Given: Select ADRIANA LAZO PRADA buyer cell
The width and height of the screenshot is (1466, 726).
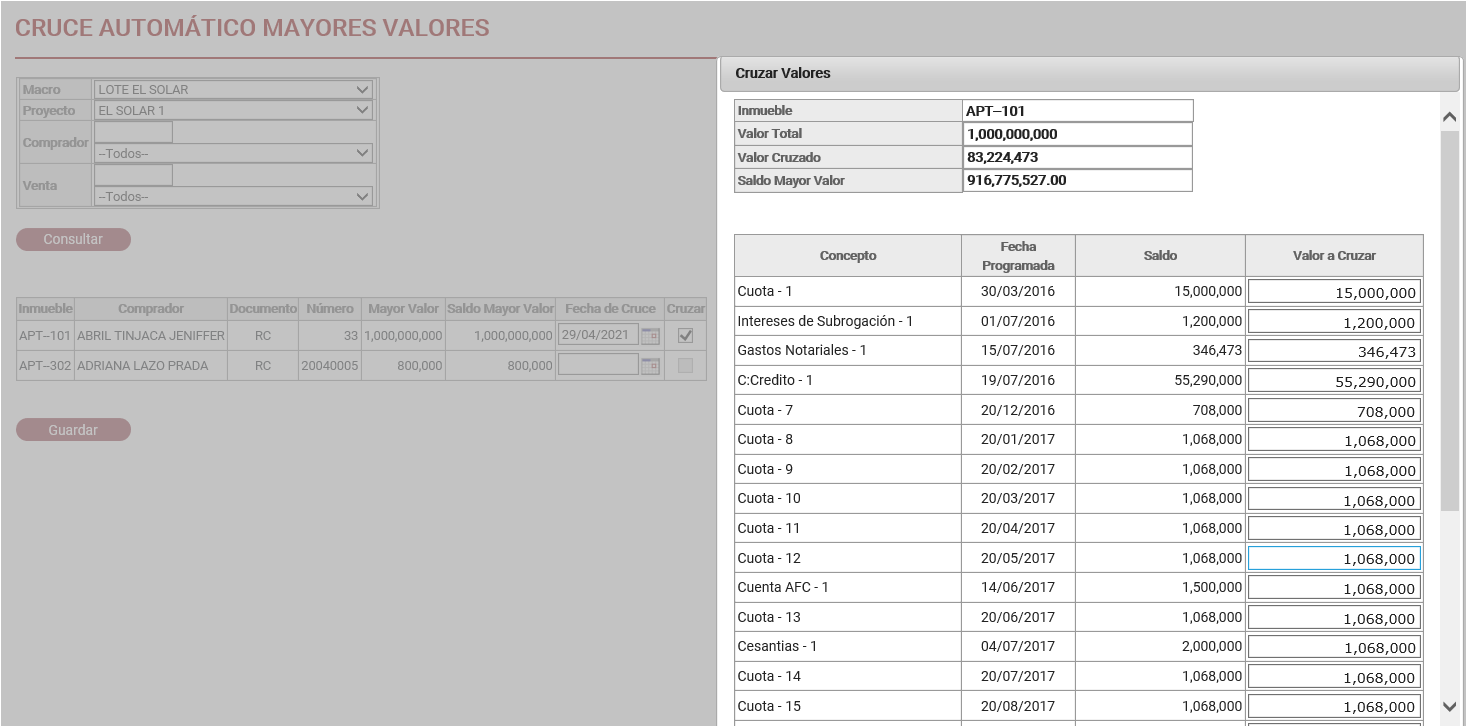Looking at the screenshot, I should point(151,366).
